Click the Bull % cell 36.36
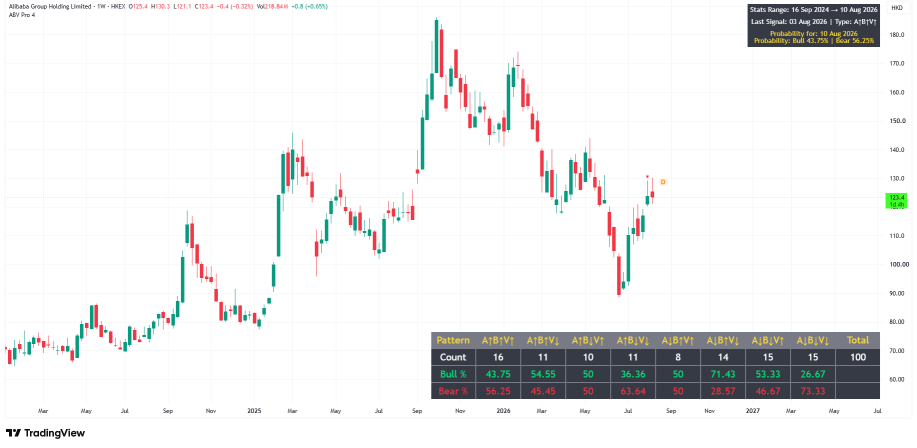917x448 pixels. (633, 374)
